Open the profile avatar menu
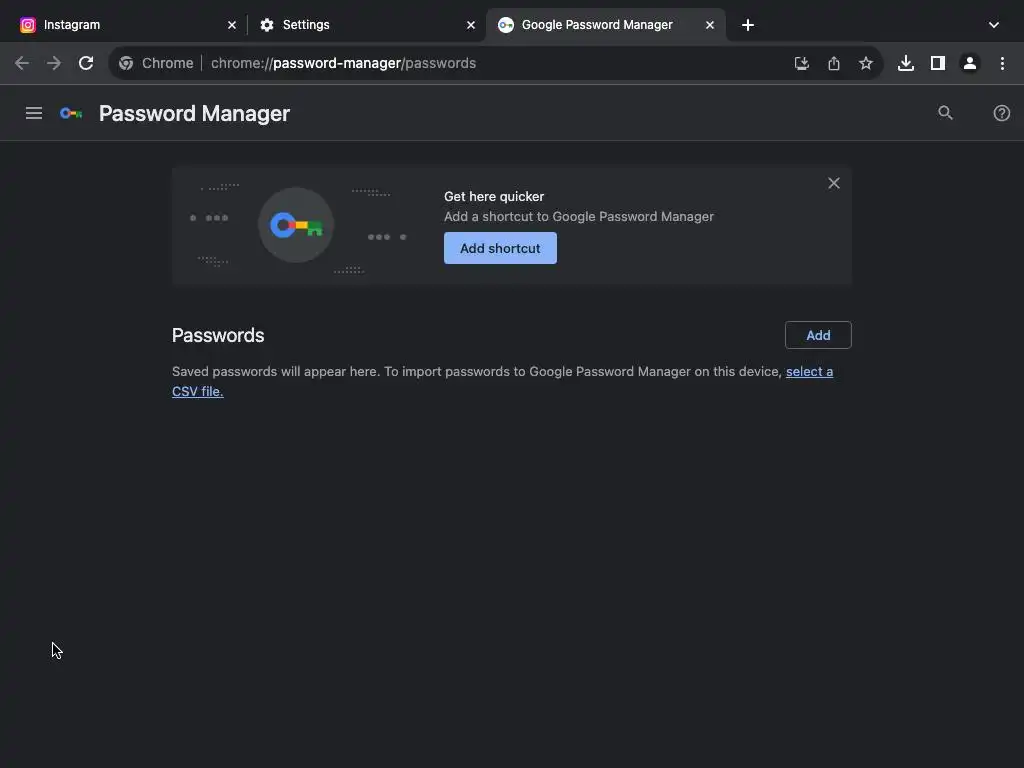 [969, 63]
